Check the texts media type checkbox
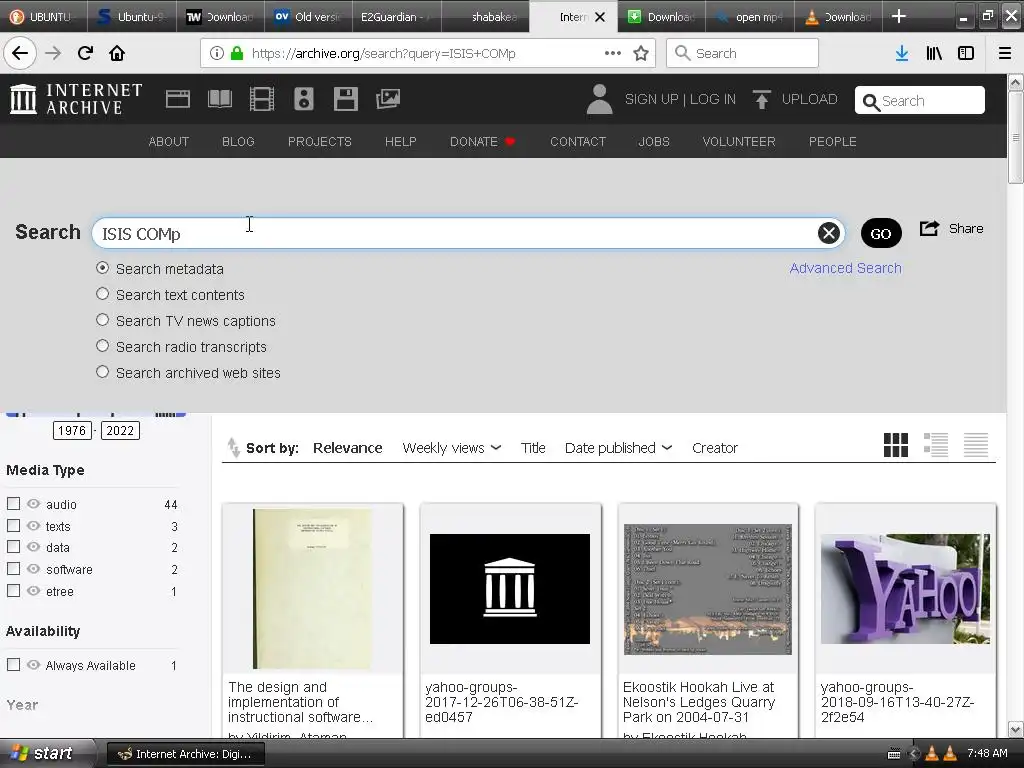The width and height of the screenshot is (1024, 768). click(x=13, y=525)
